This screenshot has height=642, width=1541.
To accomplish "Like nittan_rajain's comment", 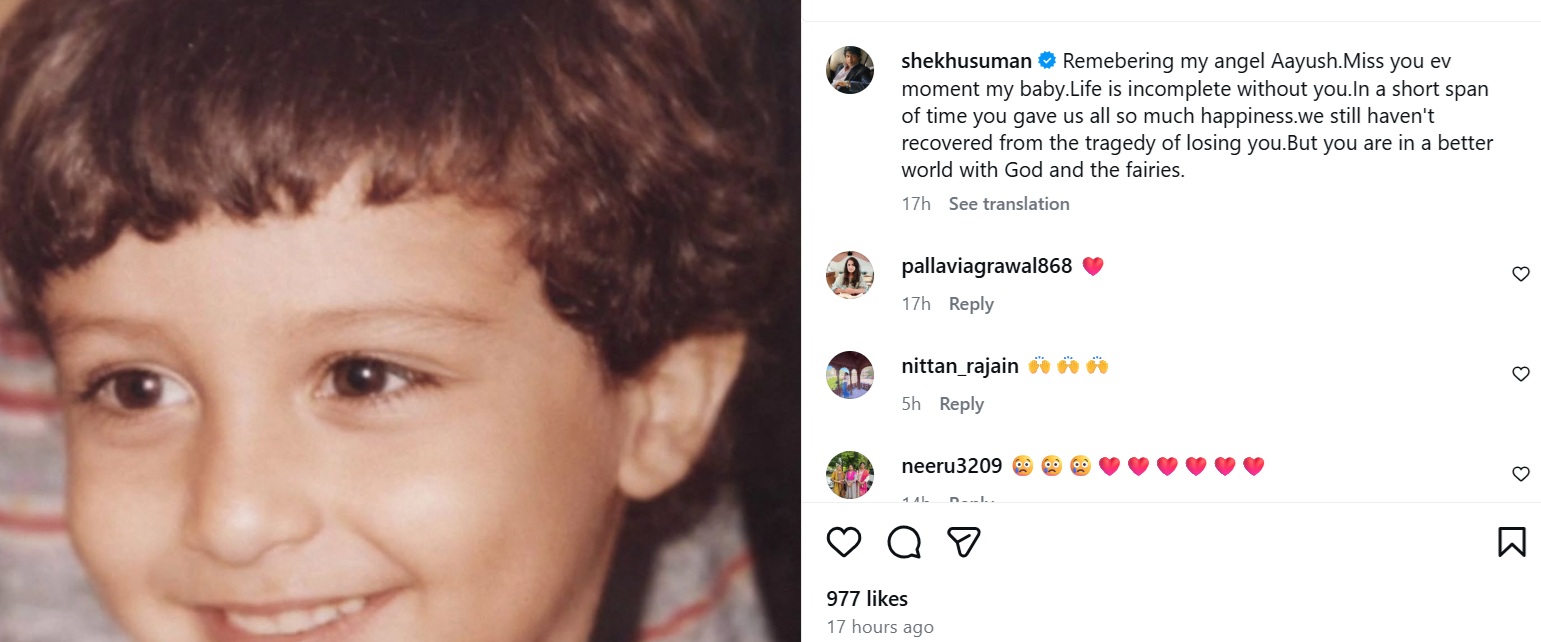I will pyautogui.click(x=1520, y=374).
